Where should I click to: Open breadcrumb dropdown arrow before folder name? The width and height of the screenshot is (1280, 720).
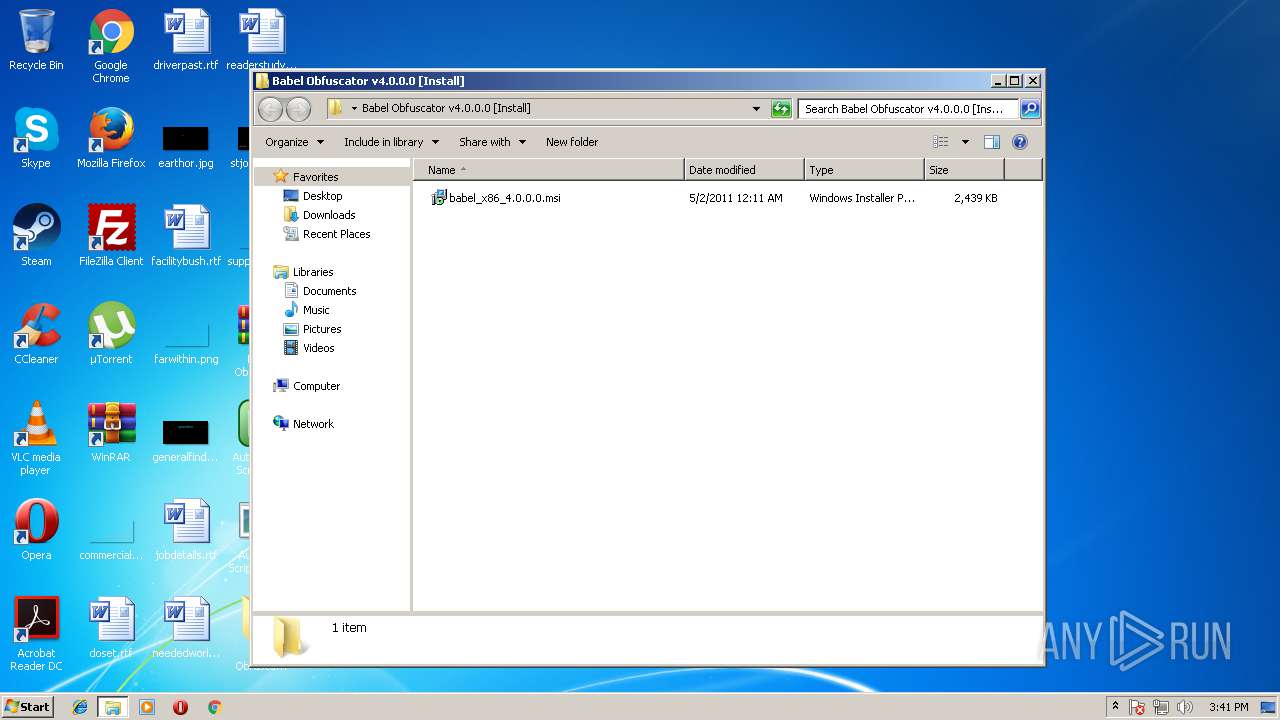tap(354, 108)
